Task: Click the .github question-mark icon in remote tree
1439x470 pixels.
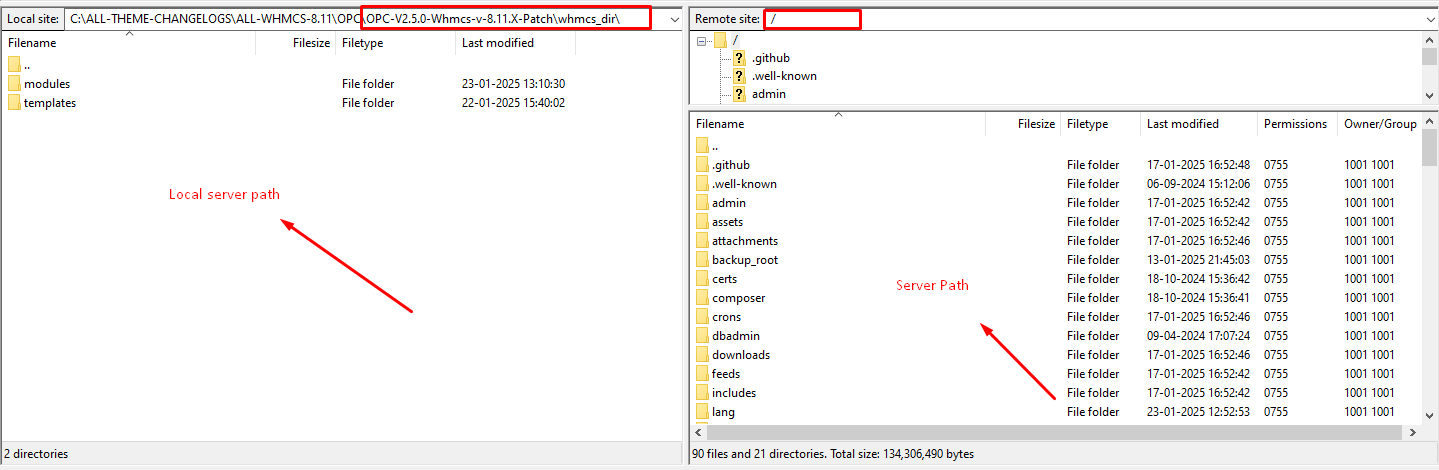Action: pyautogui.click(x=739, y=58)
